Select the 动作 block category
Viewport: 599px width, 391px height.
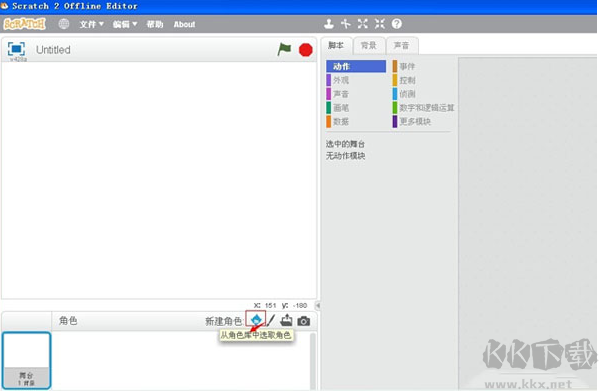coord(356,66)
